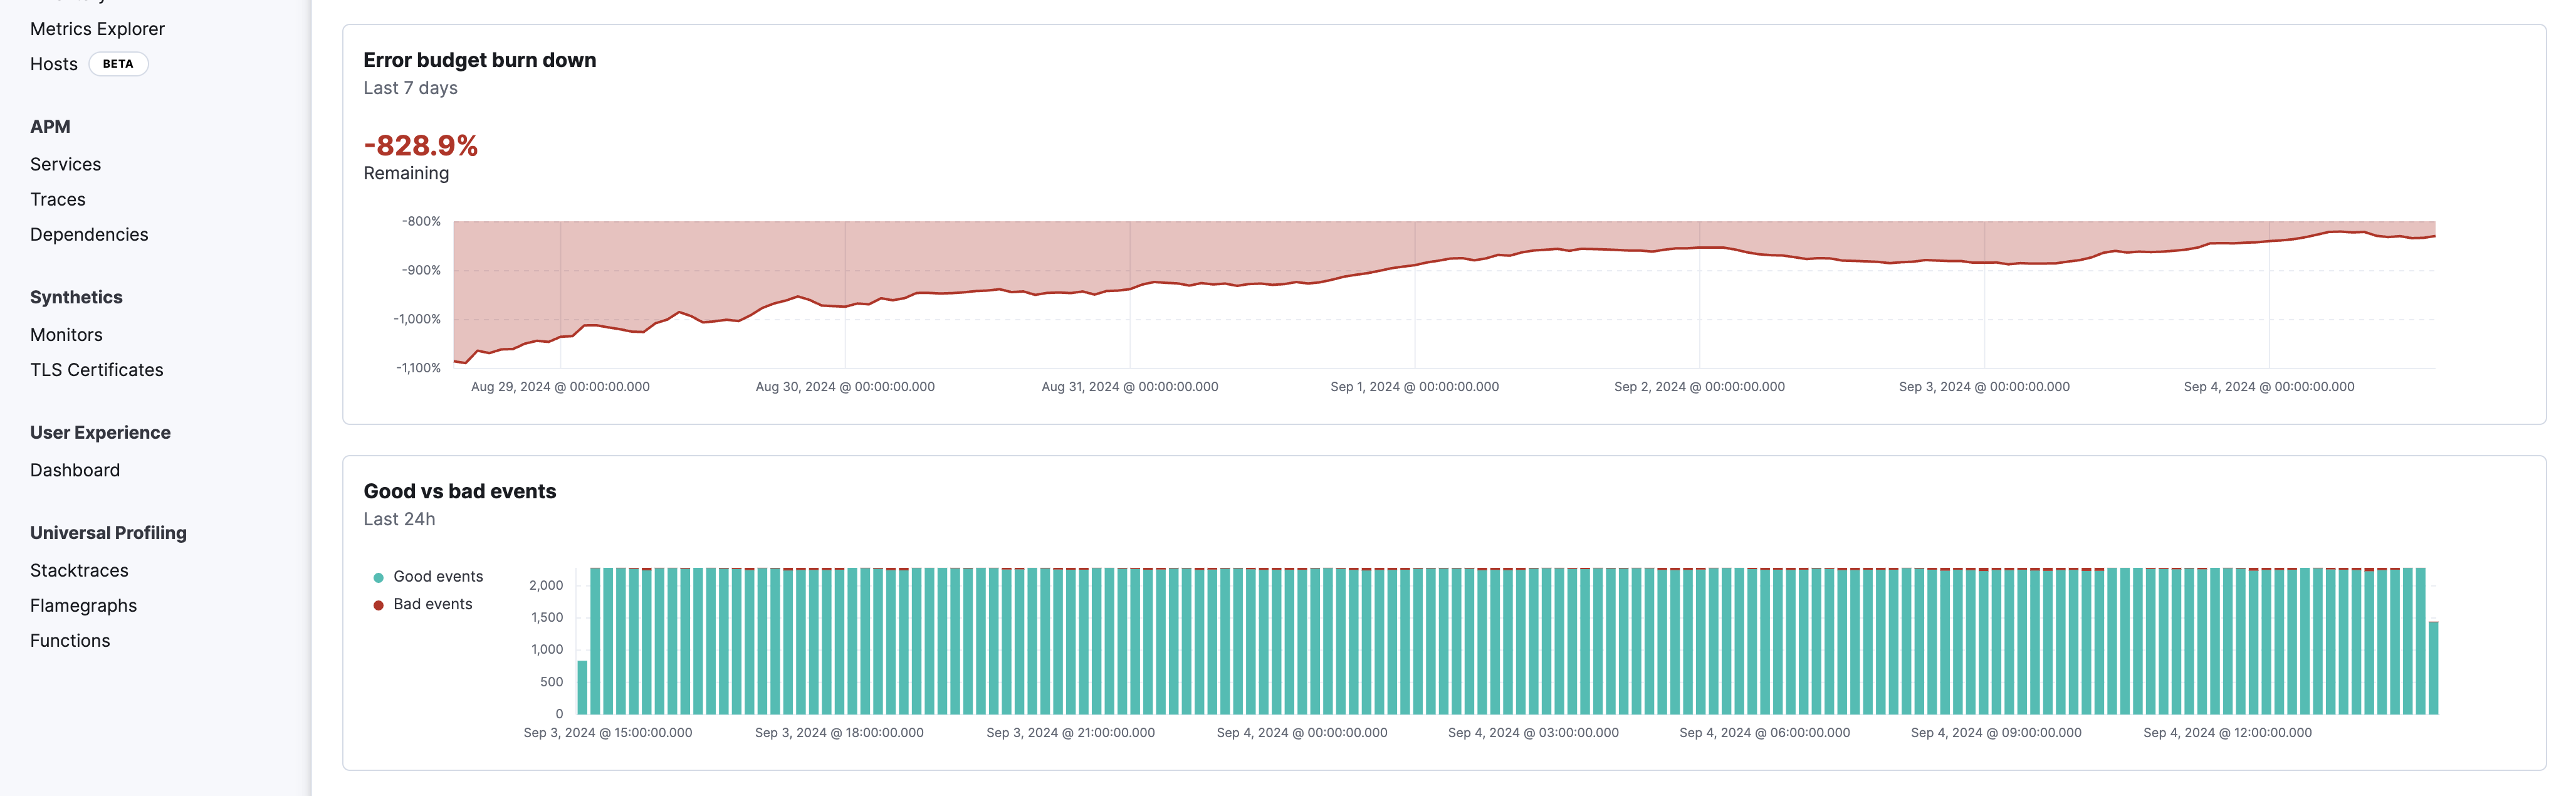2576x796 pixels.
Task: Click the BETA badge next to Hosts
Action: coord(118,63)
